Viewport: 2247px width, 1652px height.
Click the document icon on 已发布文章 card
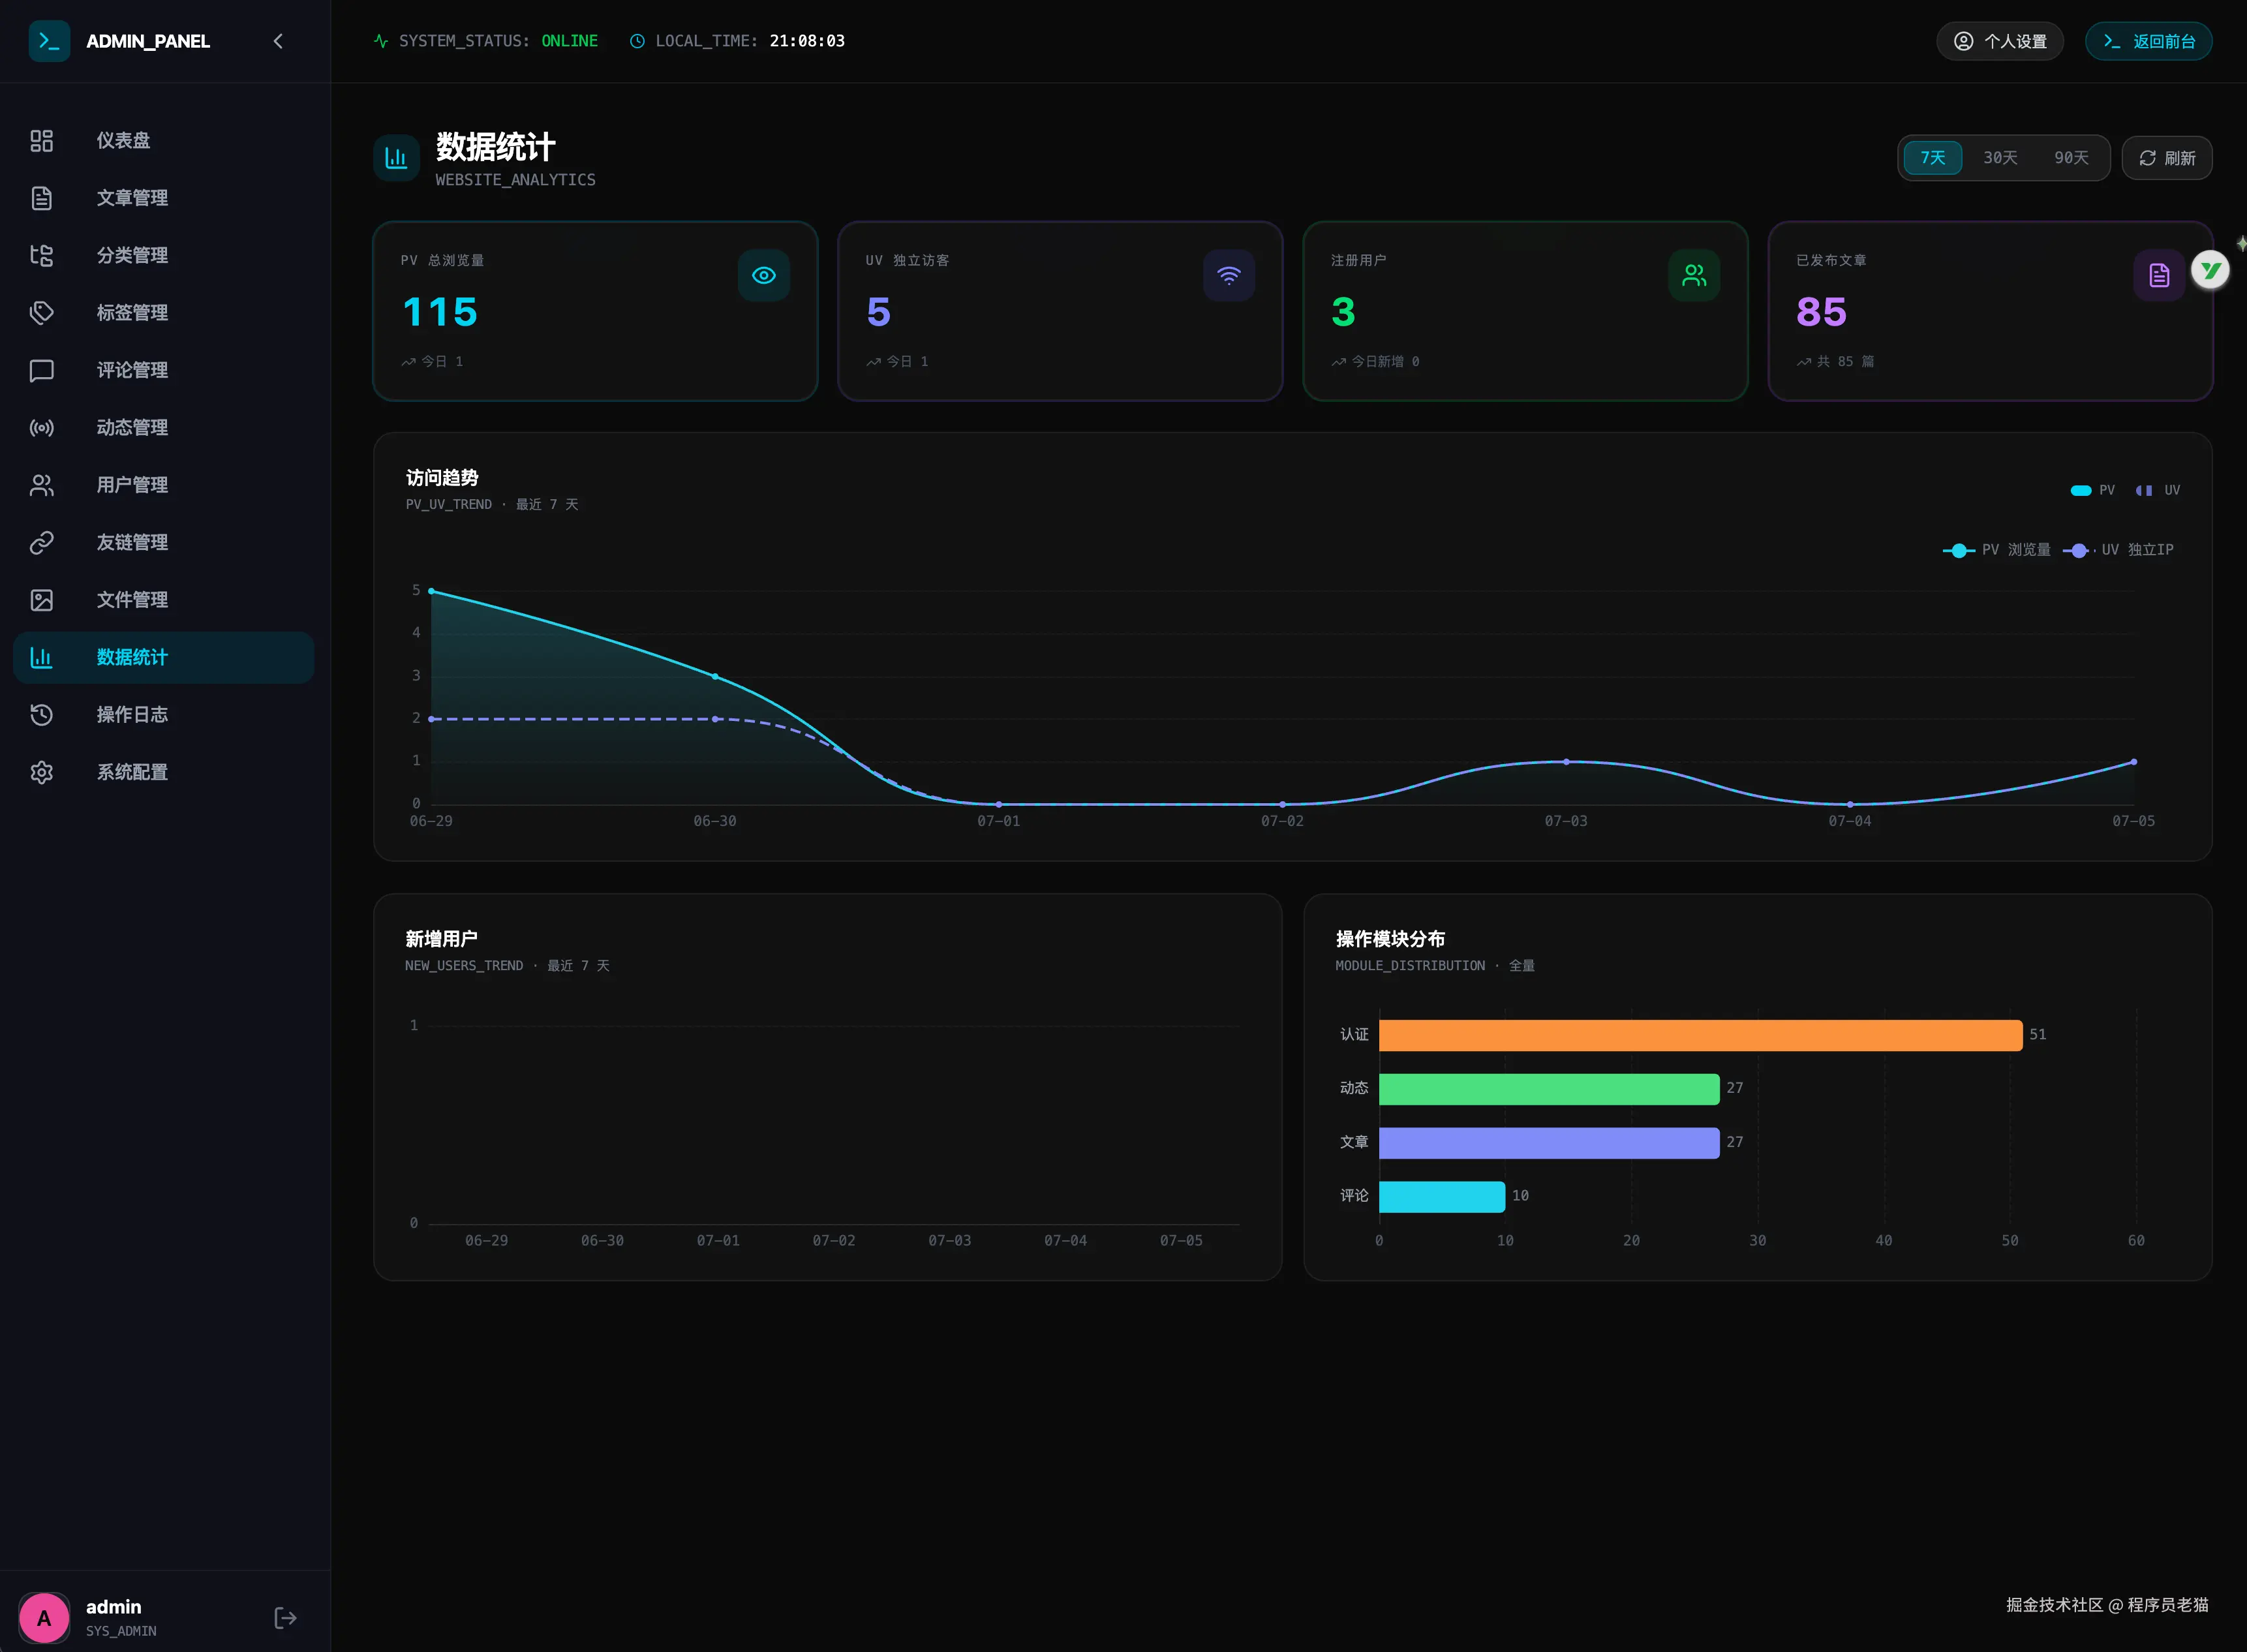2159,275
